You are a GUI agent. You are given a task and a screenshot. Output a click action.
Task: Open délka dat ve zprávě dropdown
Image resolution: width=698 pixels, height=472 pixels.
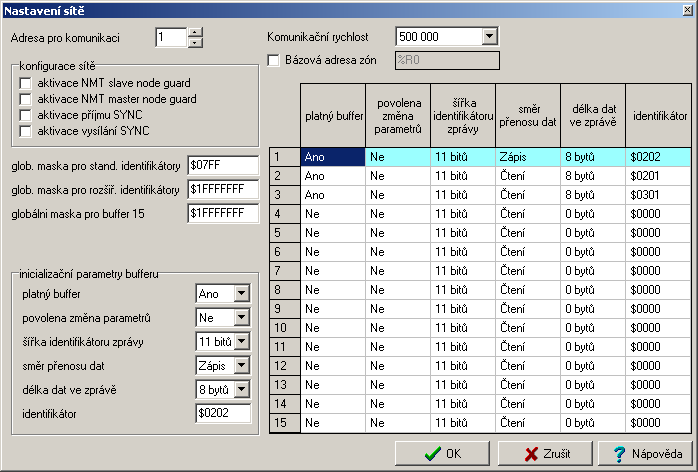tap(241, 390)
